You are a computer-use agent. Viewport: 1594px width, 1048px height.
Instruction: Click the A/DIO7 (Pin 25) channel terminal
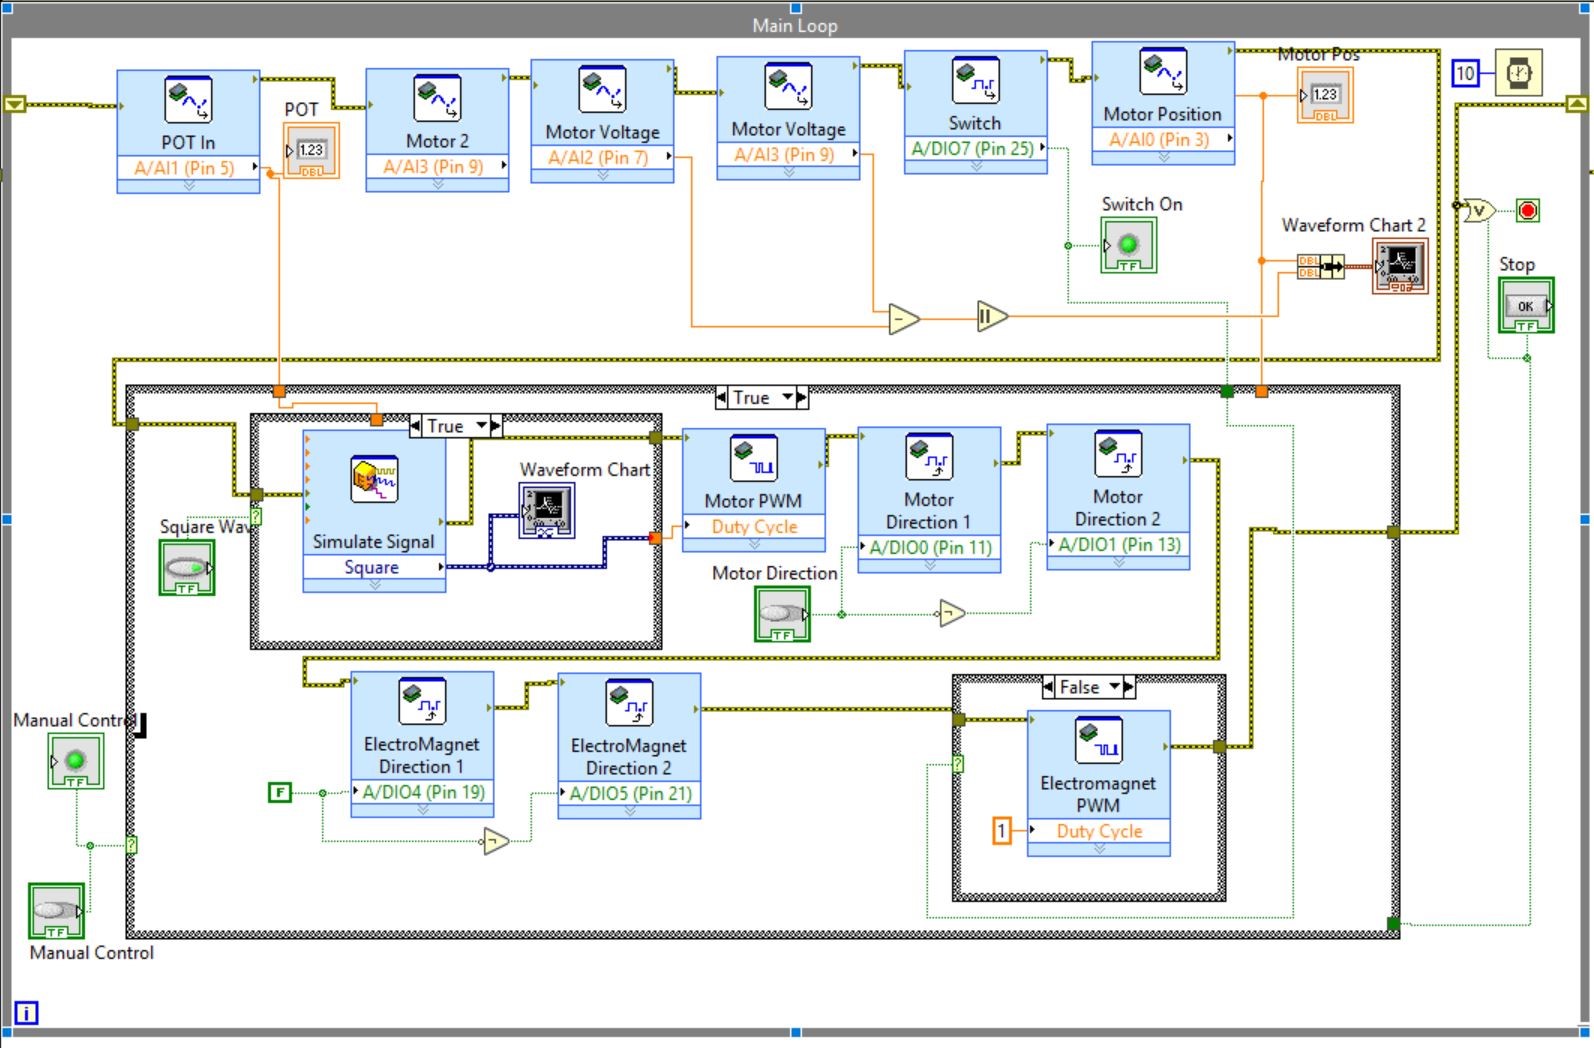pos(975,148)
